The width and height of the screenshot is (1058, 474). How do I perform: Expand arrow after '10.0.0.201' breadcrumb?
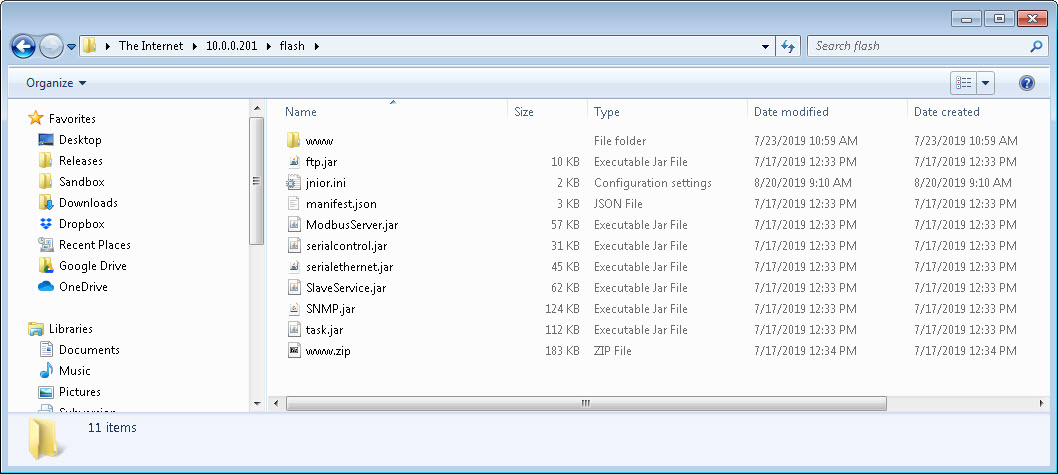[269, 47]
